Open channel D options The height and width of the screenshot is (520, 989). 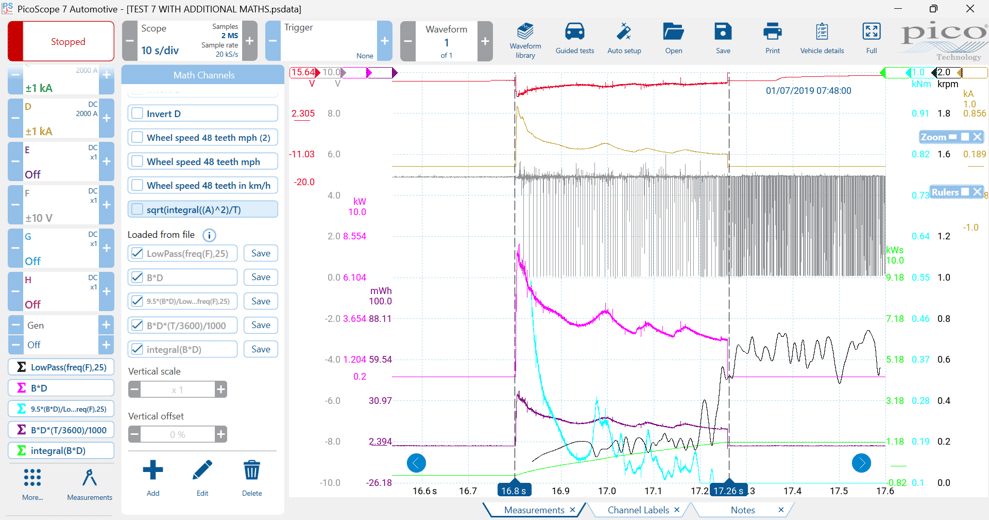[61, 118]
